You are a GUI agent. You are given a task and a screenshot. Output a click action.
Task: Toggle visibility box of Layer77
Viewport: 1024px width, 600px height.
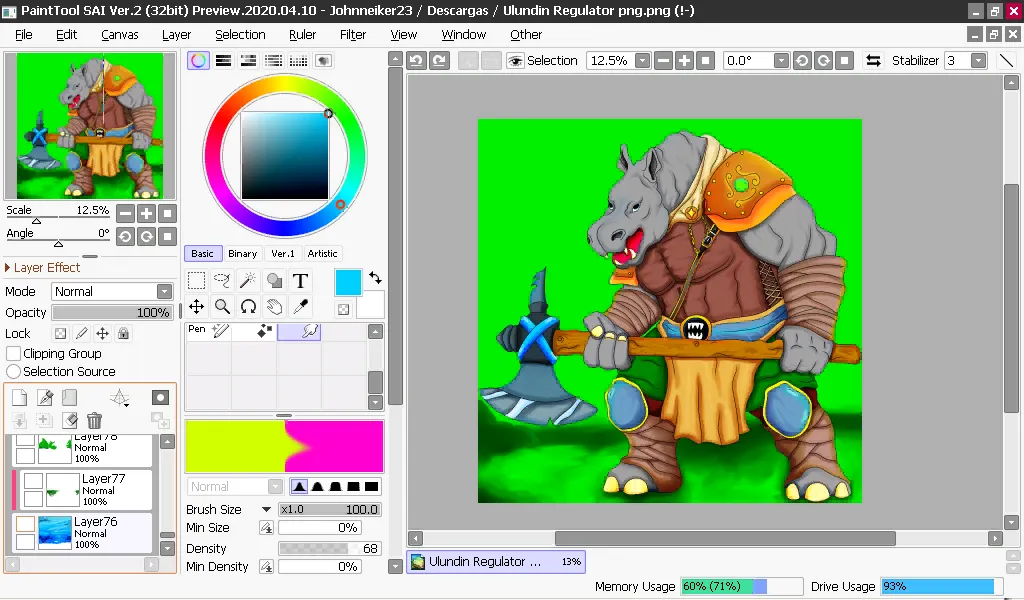(x=33, y=481)
